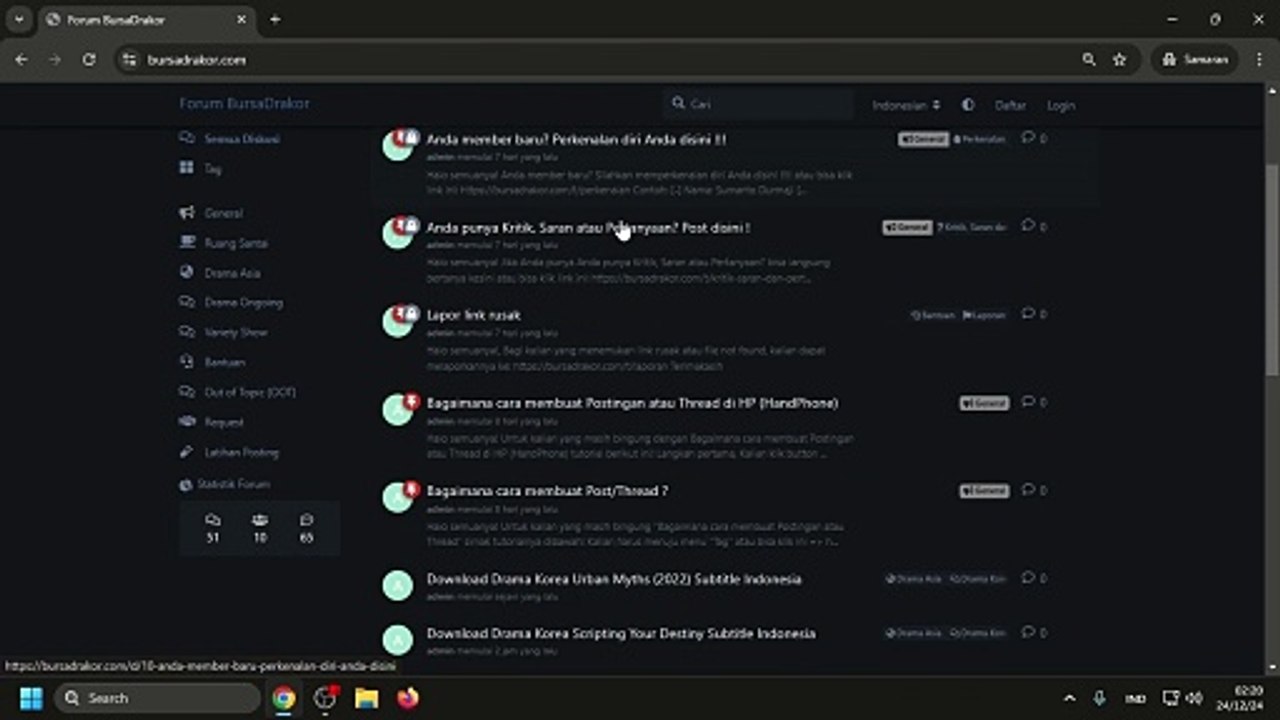Click the Windows taskbar Search box
The width and height of the screenshot is (1280, 720).
(156, 698)
